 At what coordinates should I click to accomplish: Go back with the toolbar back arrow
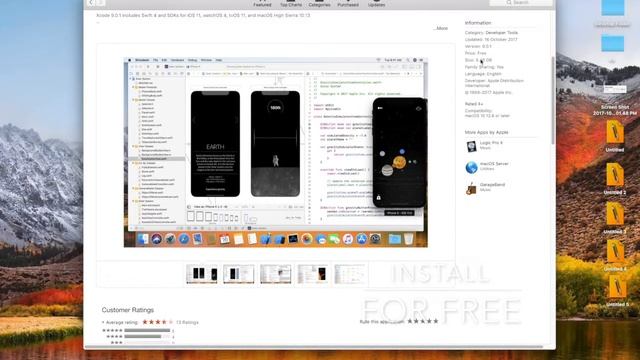[x=91, y=3]
